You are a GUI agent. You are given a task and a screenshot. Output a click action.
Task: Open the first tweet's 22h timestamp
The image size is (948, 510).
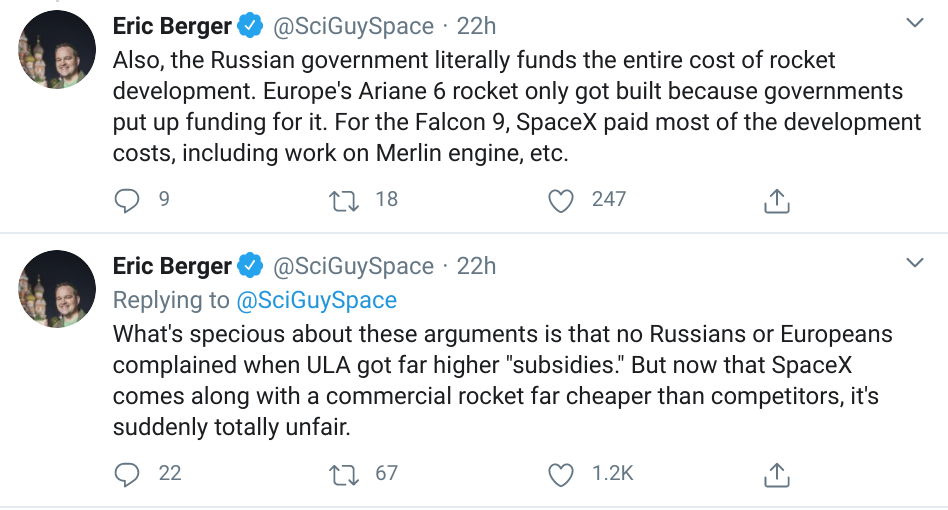pos(476,26)
